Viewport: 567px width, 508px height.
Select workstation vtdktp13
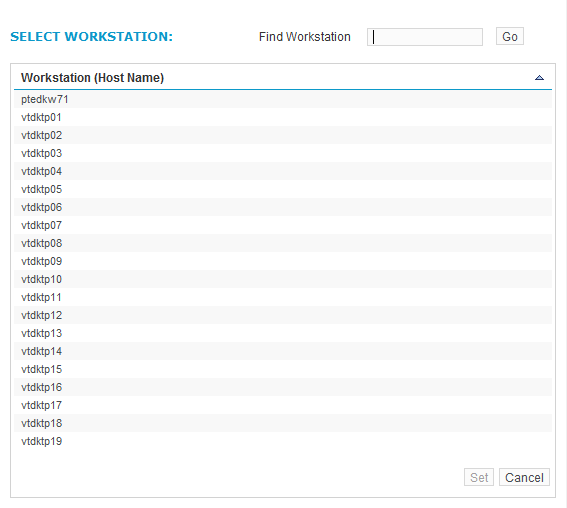283,333
